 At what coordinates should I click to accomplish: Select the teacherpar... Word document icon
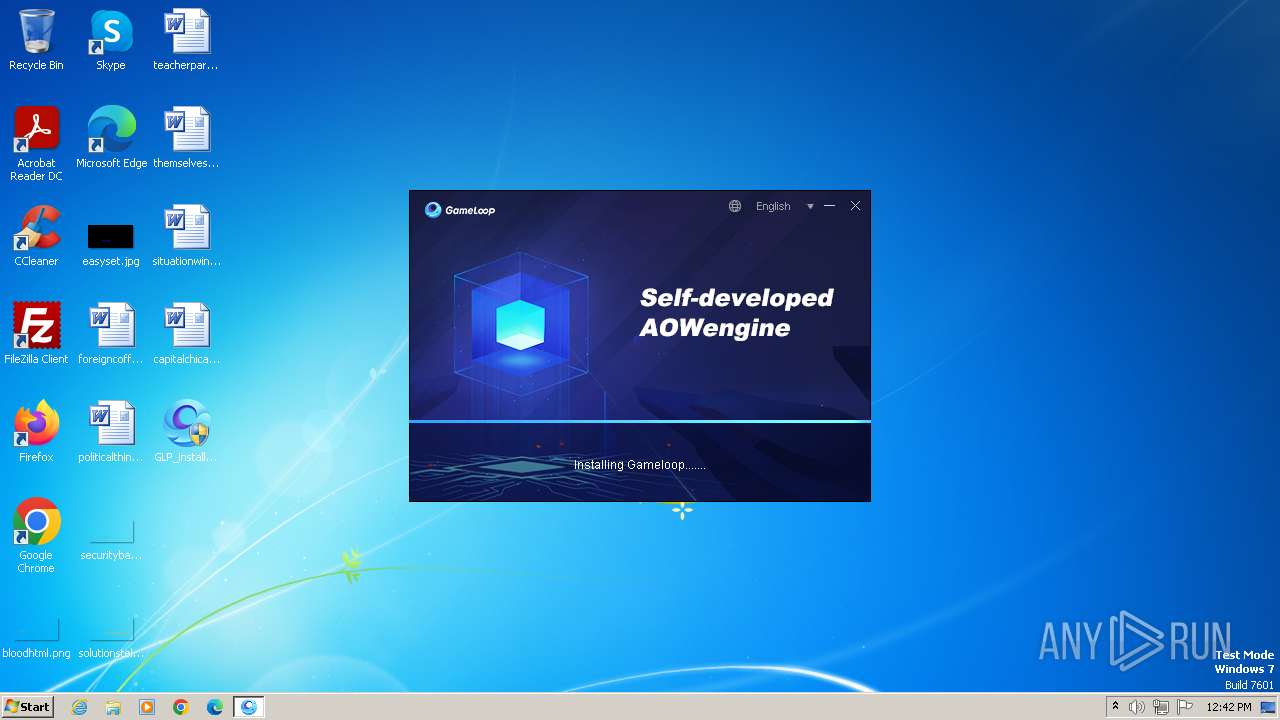(186, 40)
